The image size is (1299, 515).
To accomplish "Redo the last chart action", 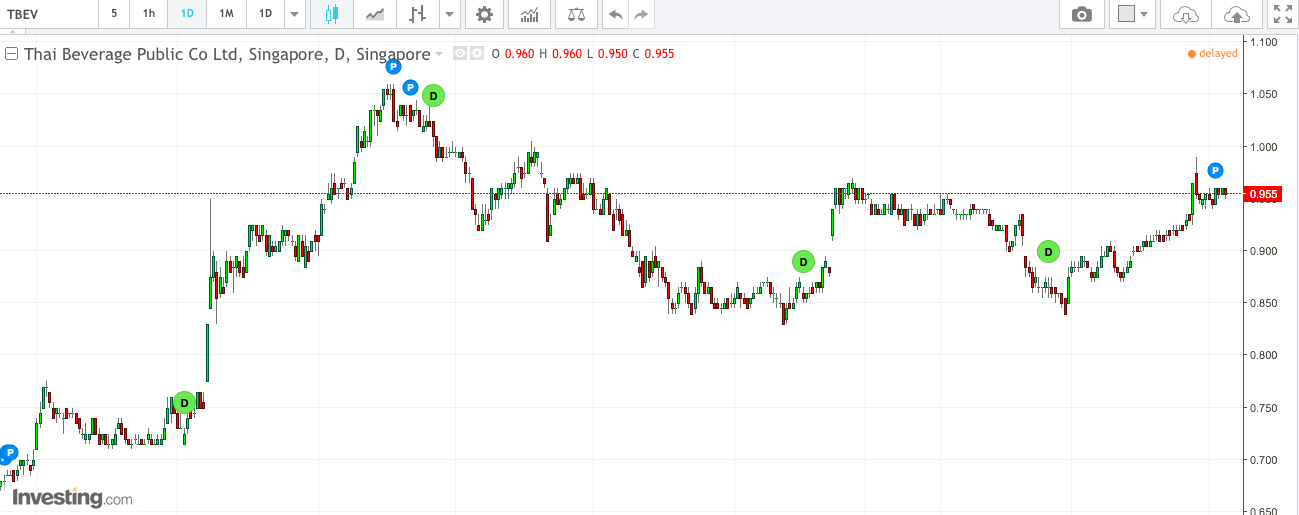I will (x=641, y=14).
